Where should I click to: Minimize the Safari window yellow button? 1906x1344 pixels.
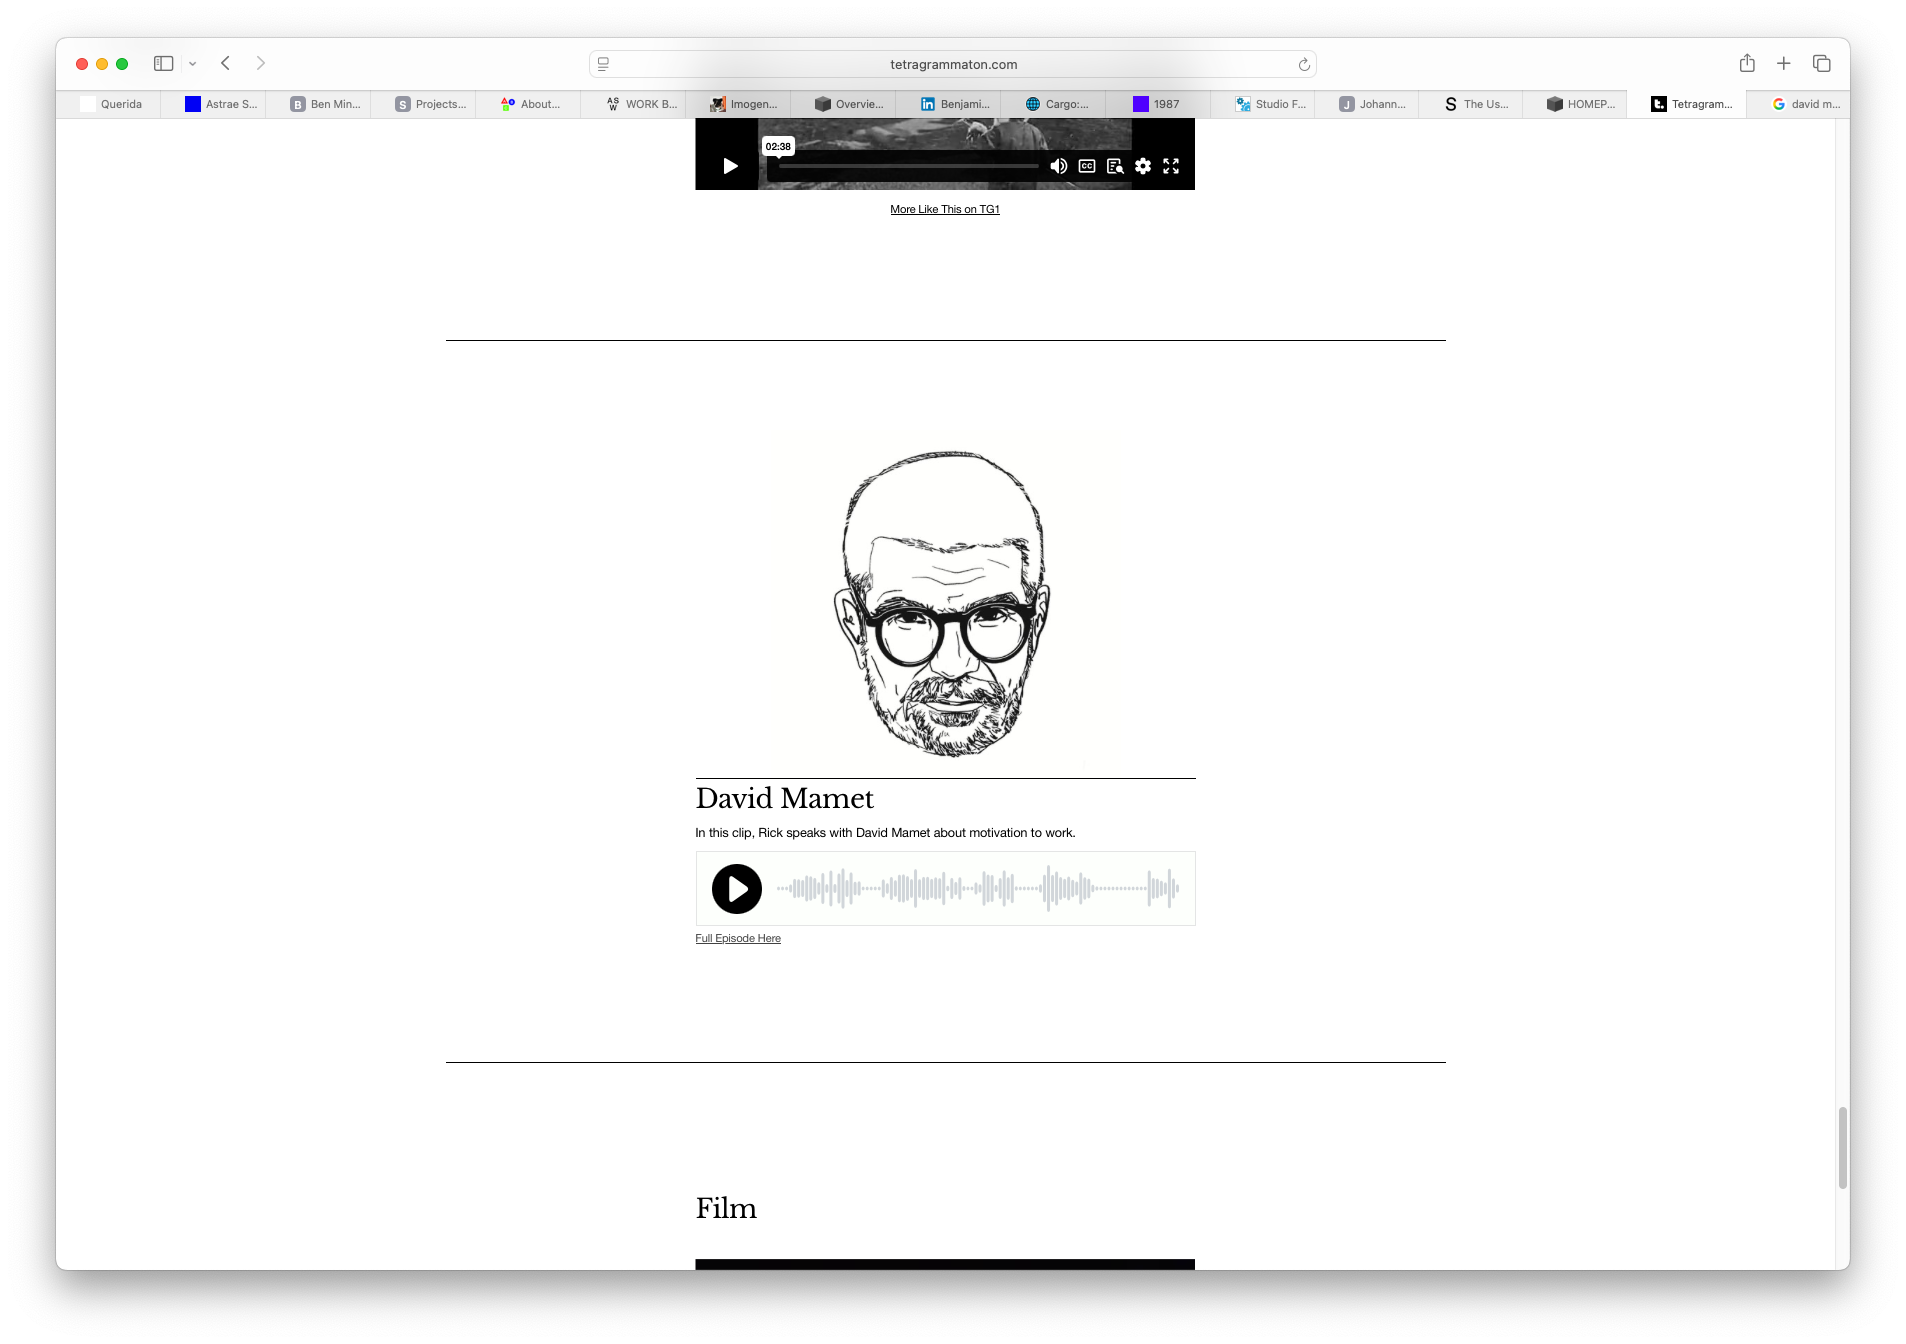pos(102,64)
